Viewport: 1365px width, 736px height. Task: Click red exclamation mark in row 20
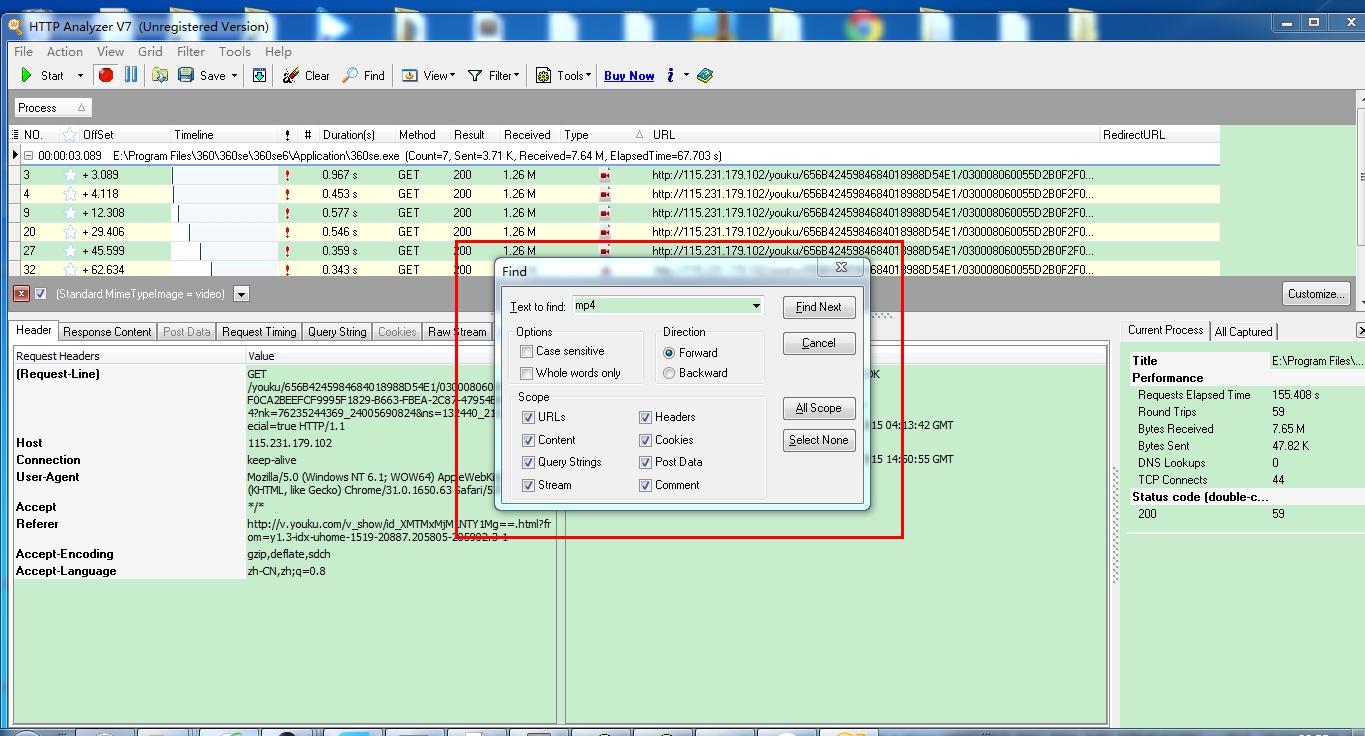click(x=288, y=232)
